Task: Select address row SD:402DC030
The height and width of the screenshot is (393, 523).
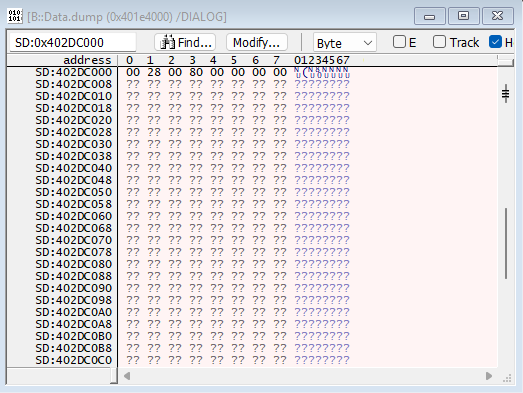Action: [74, 144]
